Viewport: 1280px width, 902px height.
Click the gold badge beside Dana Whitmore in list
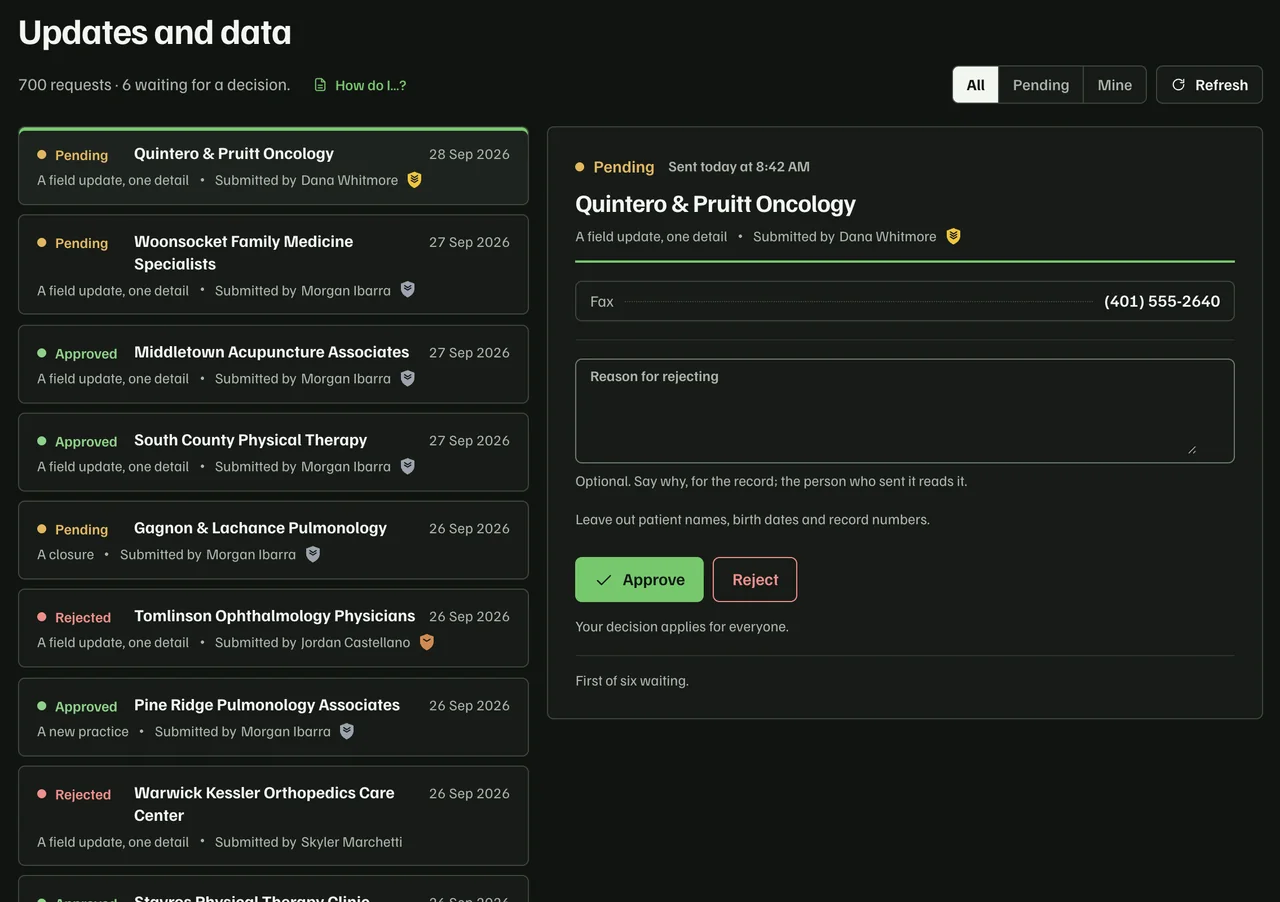click(x=414, y=180)
